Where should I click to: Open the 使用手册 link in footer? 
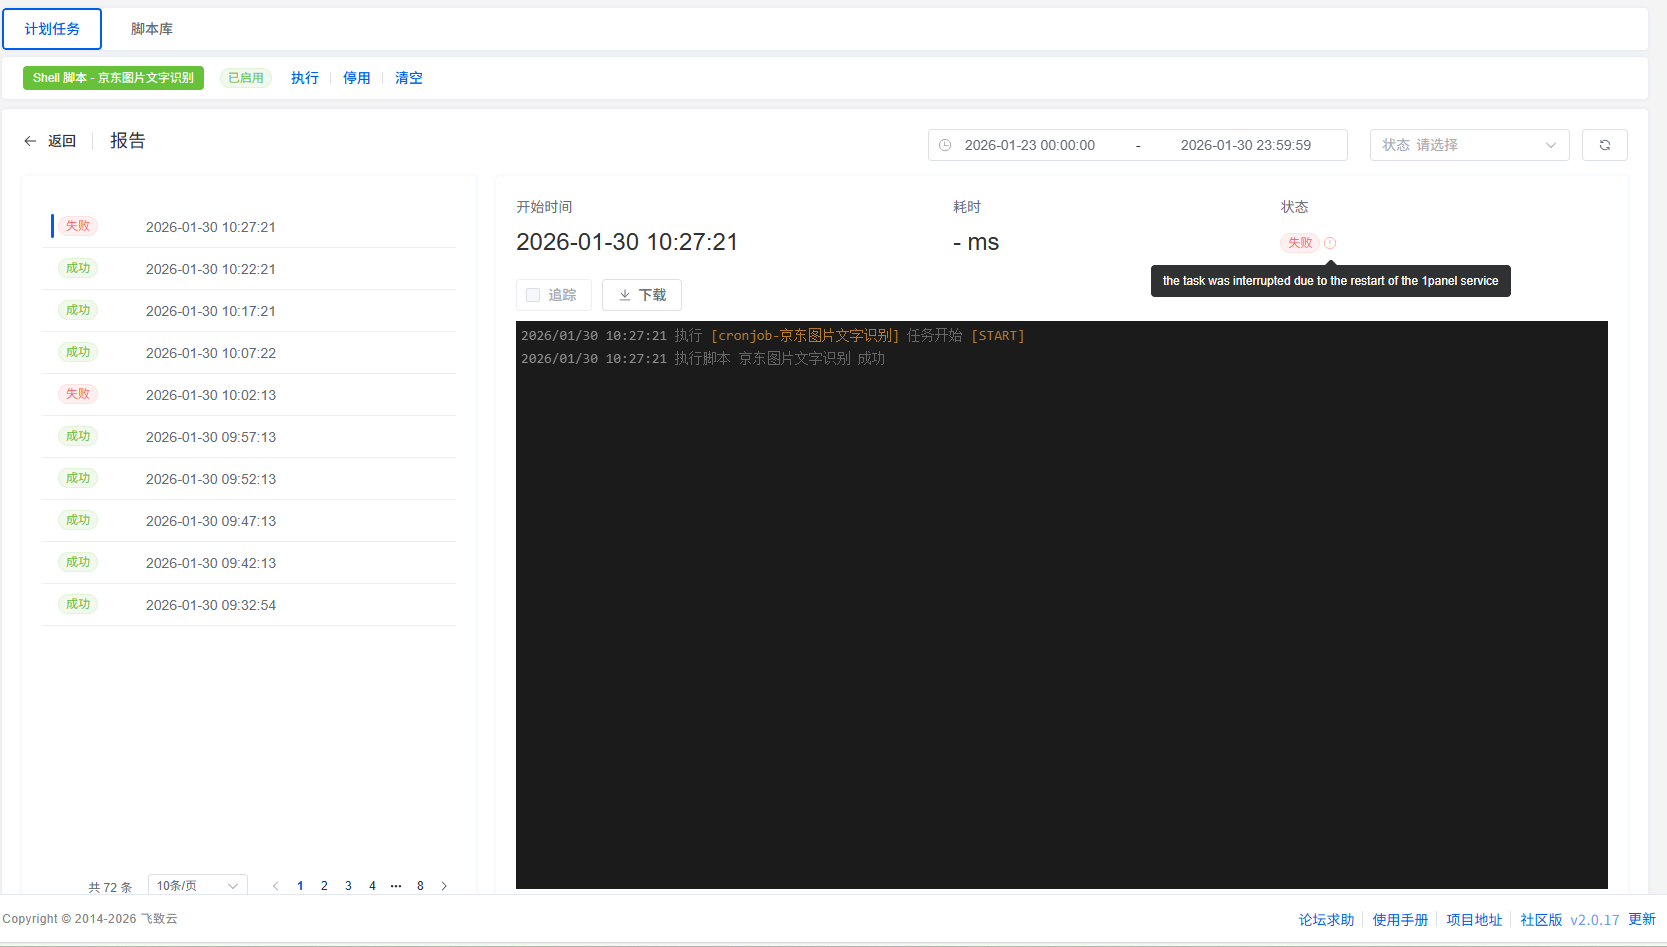(1400, 920)
